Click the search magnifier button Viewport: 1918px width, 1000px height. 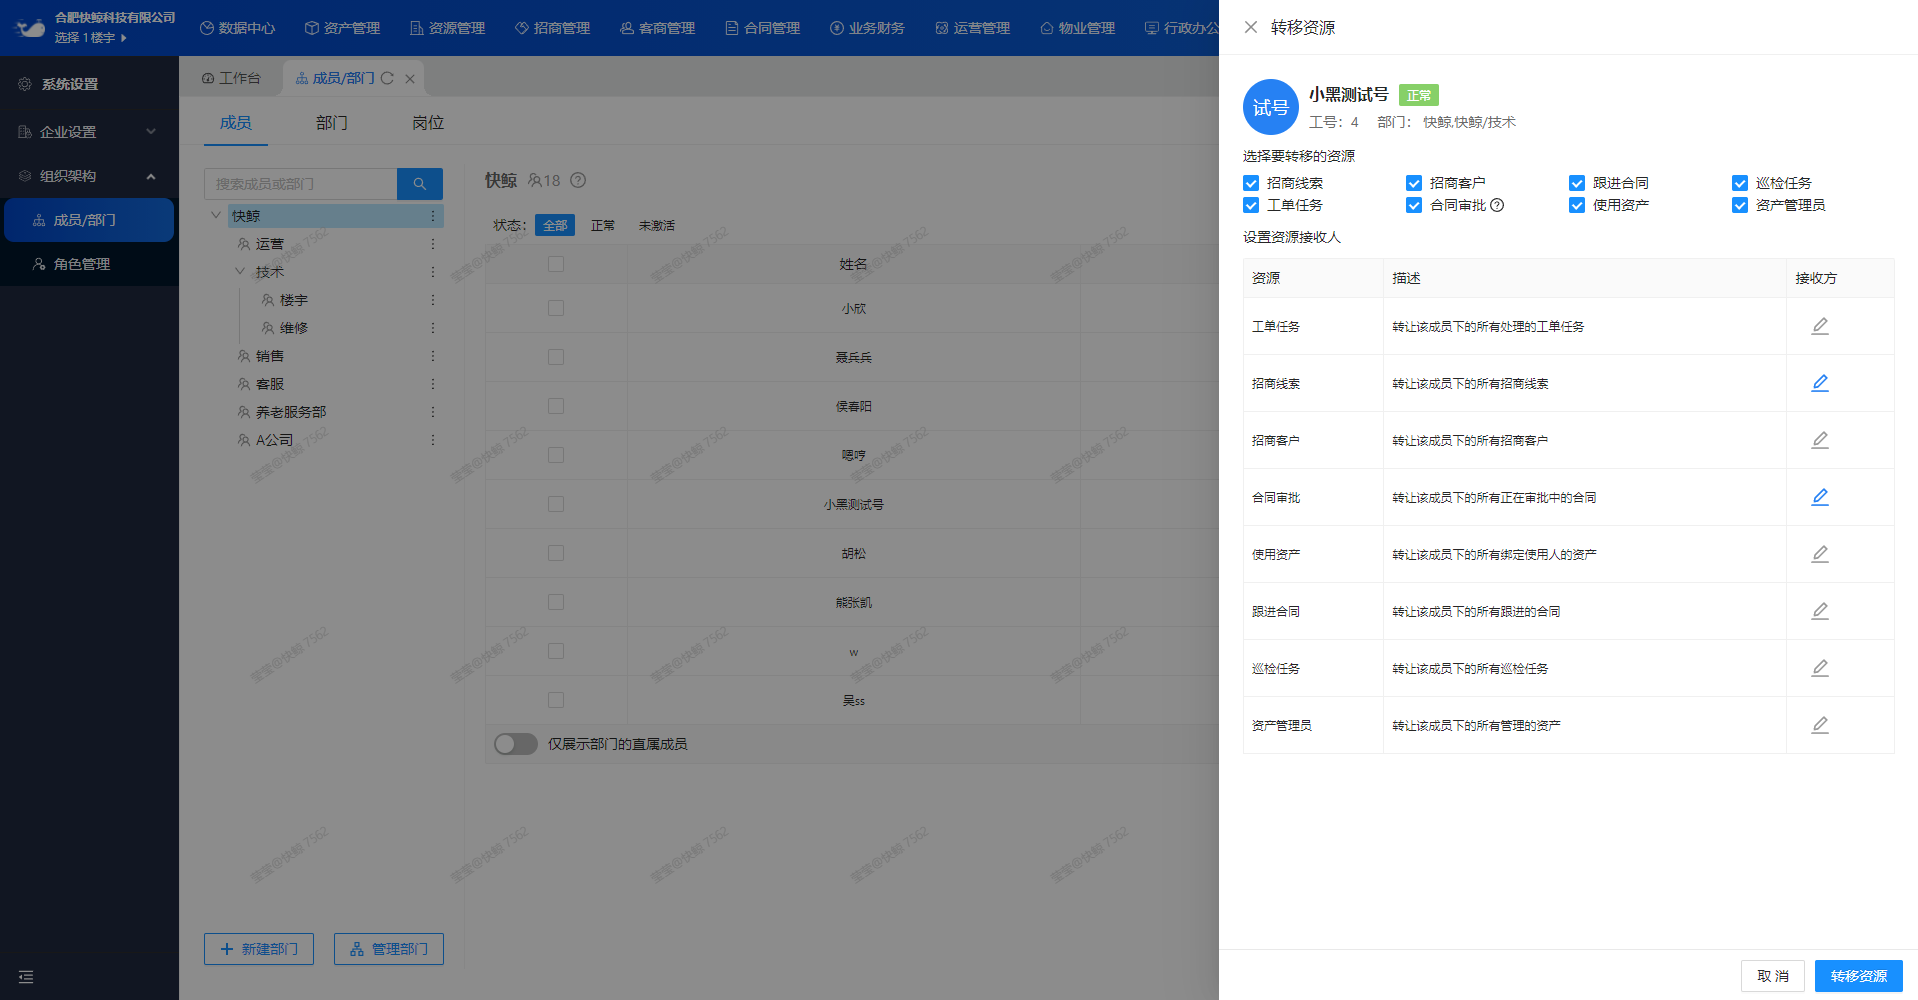tap(420, 184)
